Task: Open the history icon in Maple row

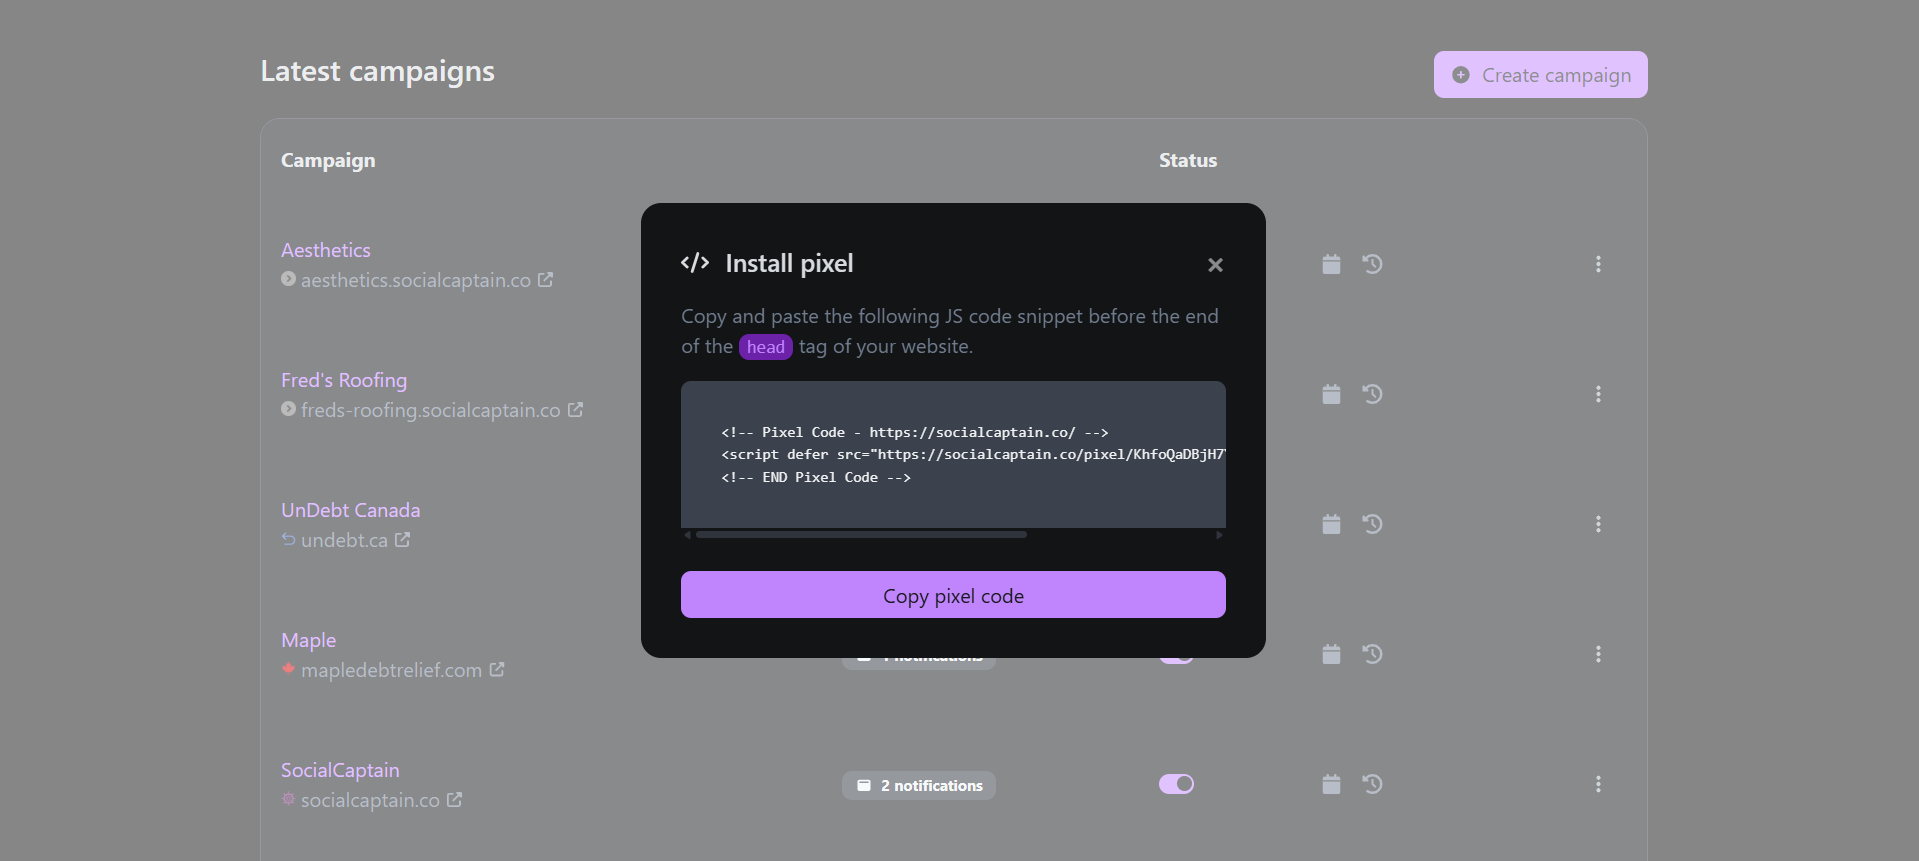Action: coord(1372,654)
